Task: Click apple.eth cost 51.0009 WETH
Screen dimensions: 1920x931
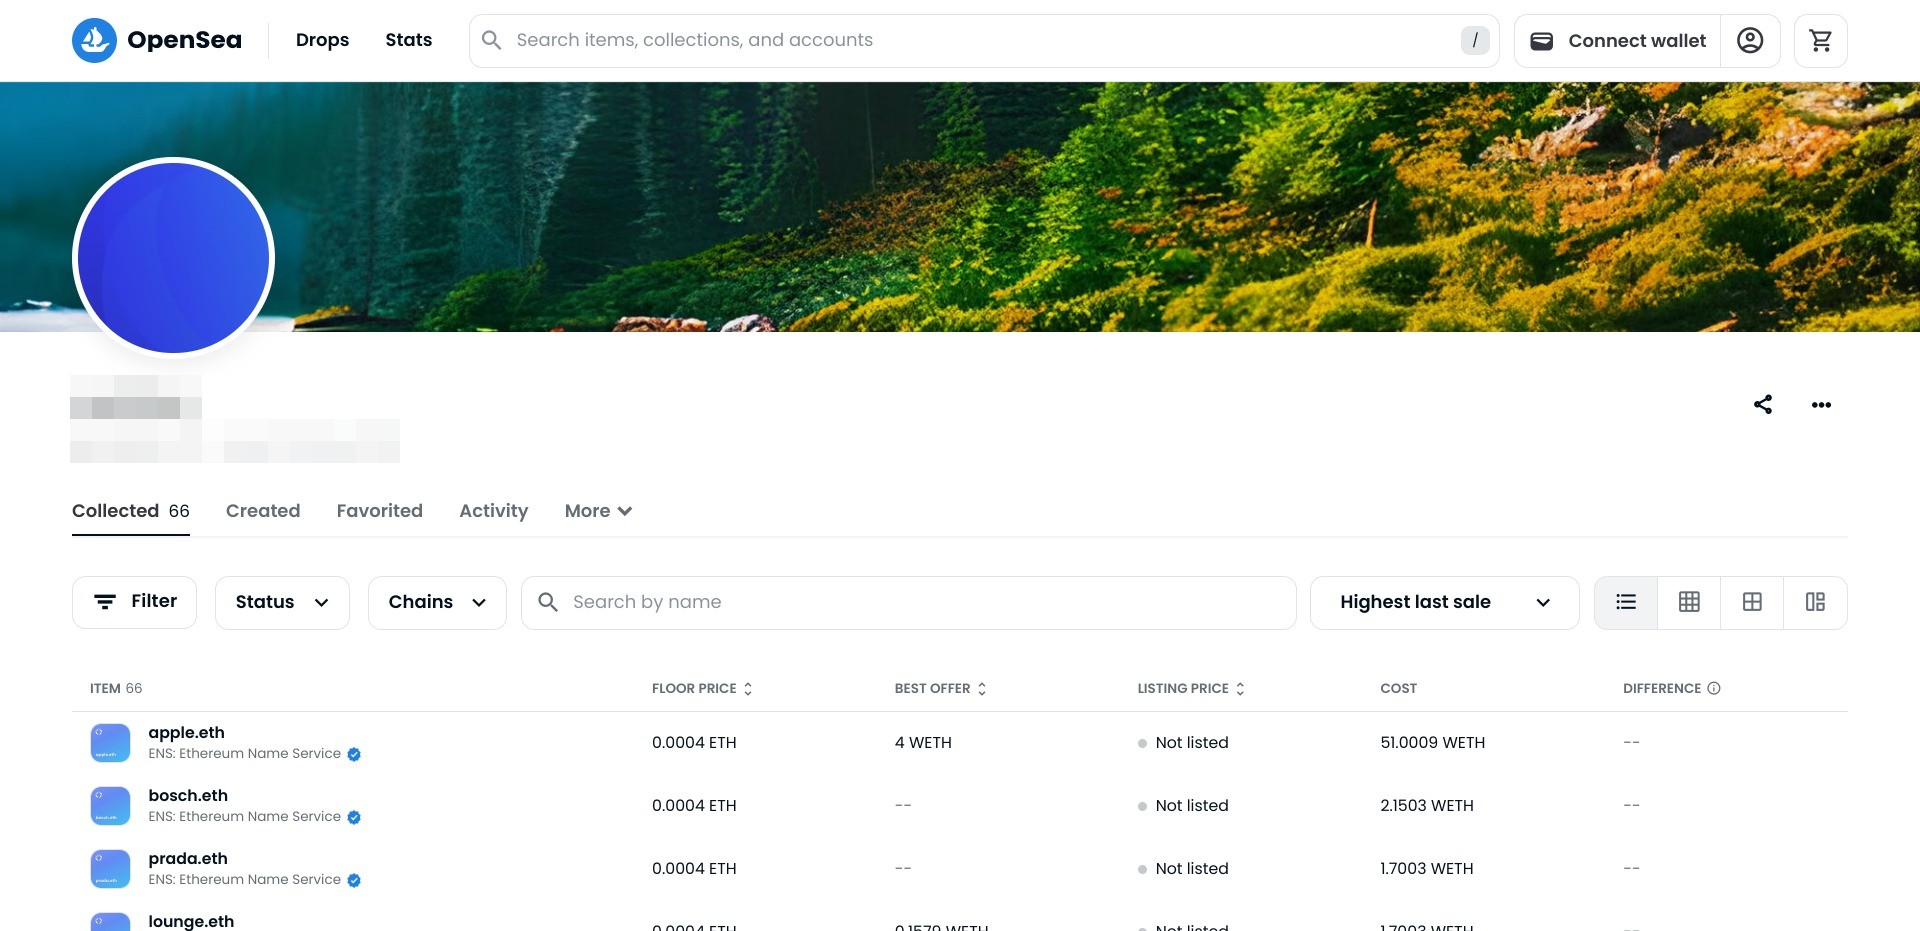Action: pos(1432,743)
